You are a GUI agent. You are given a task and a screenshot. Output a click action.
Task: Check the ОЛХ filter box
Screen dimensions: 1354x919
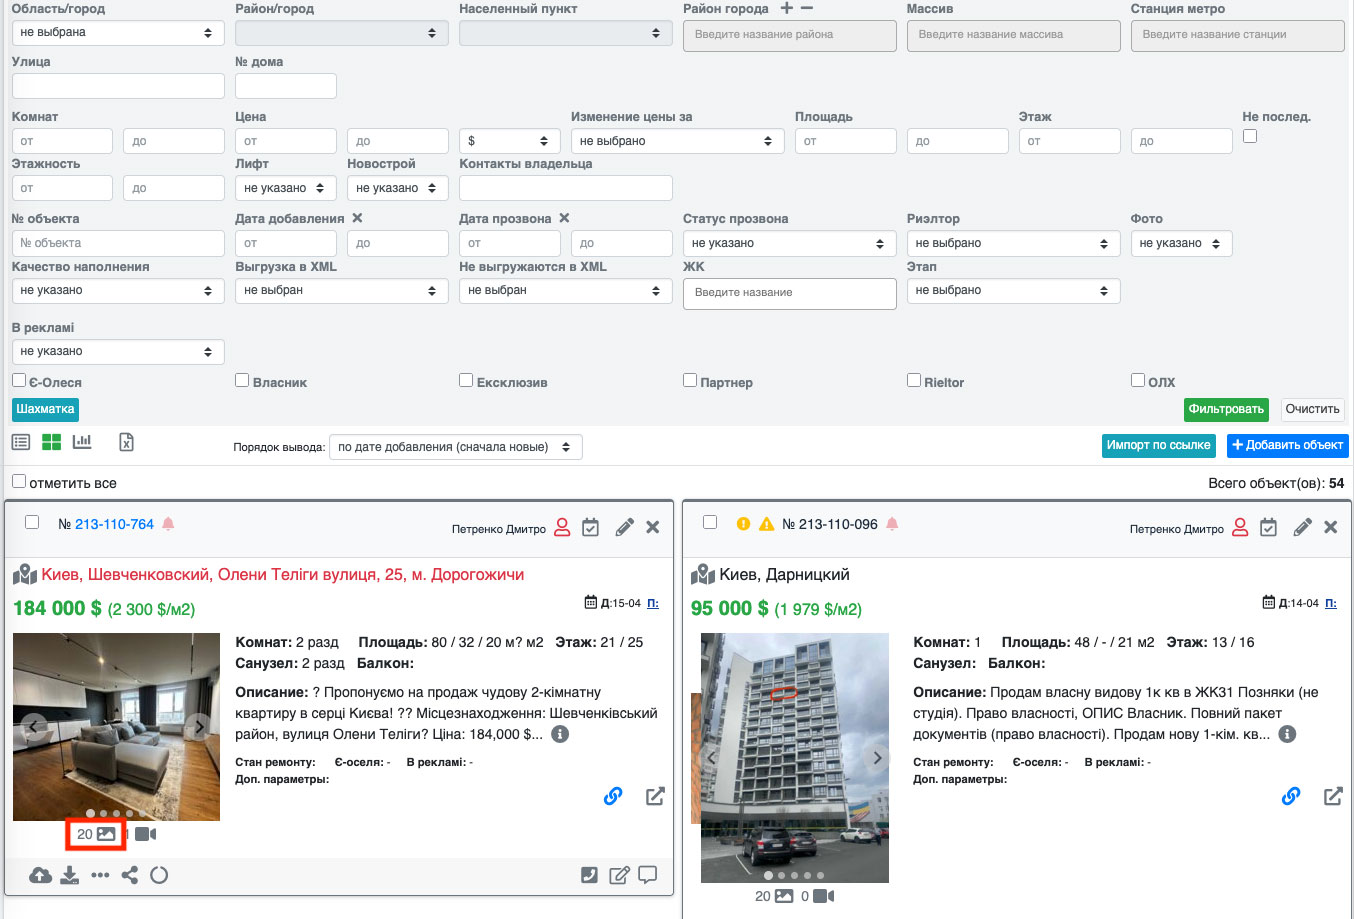pos(1138,380)
